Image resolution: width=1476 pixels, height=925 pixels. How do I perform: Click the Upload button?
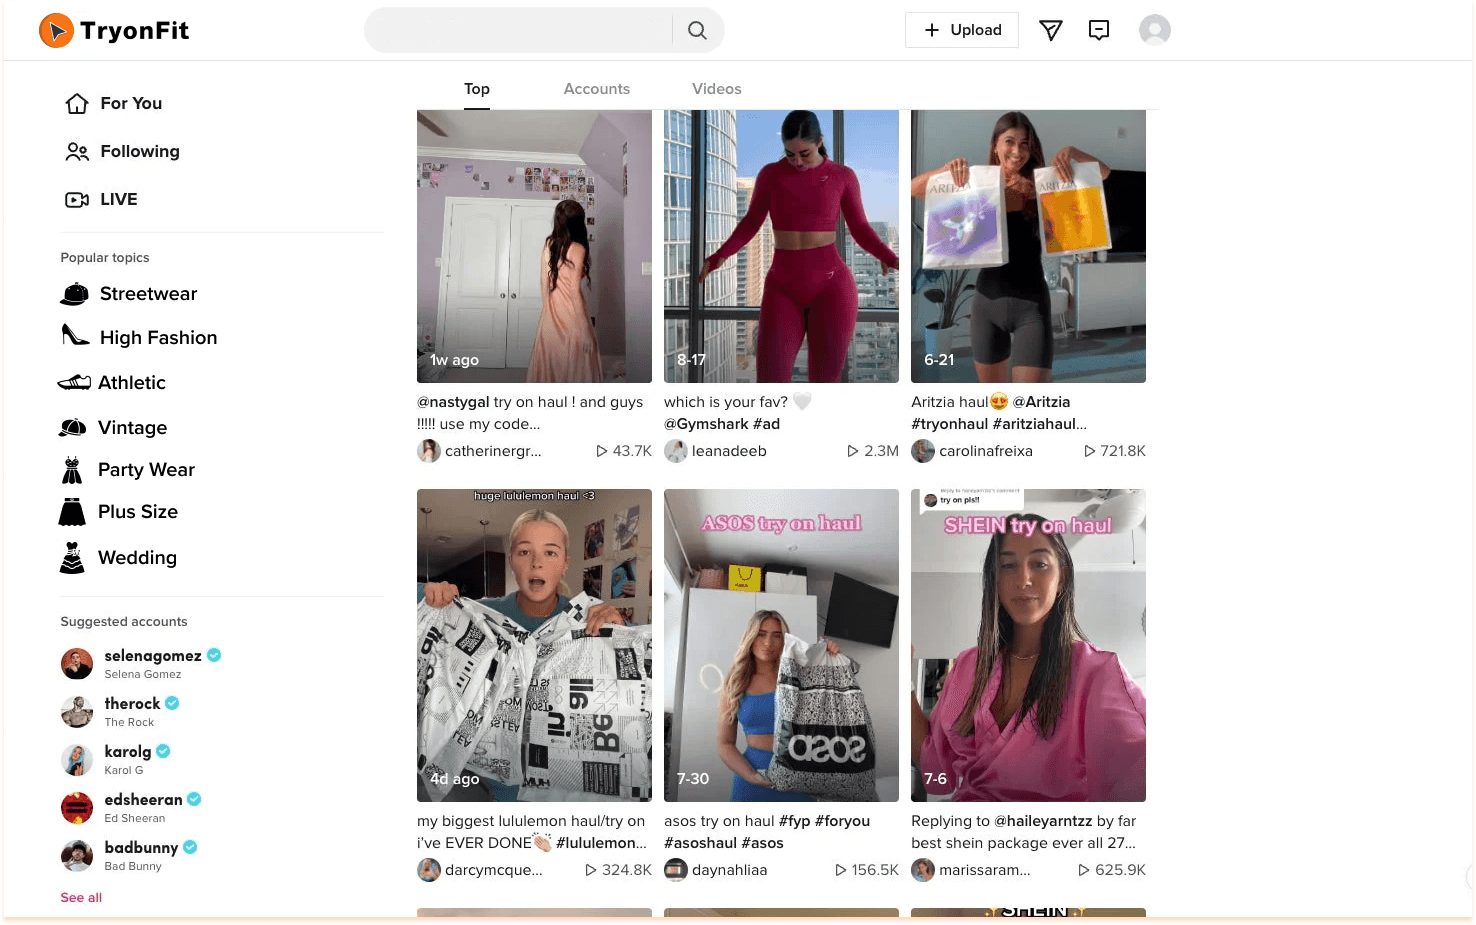[x=962, y=30]
